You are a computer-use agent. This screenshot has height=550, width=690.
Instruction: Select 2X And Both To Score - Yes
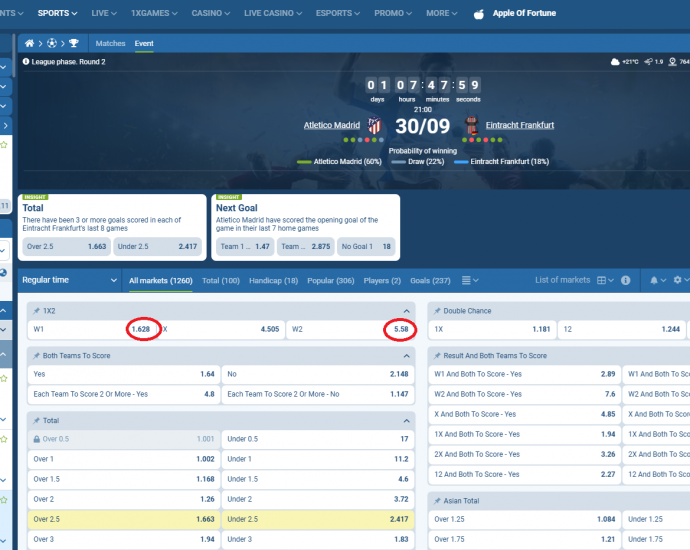click(525, 455)
